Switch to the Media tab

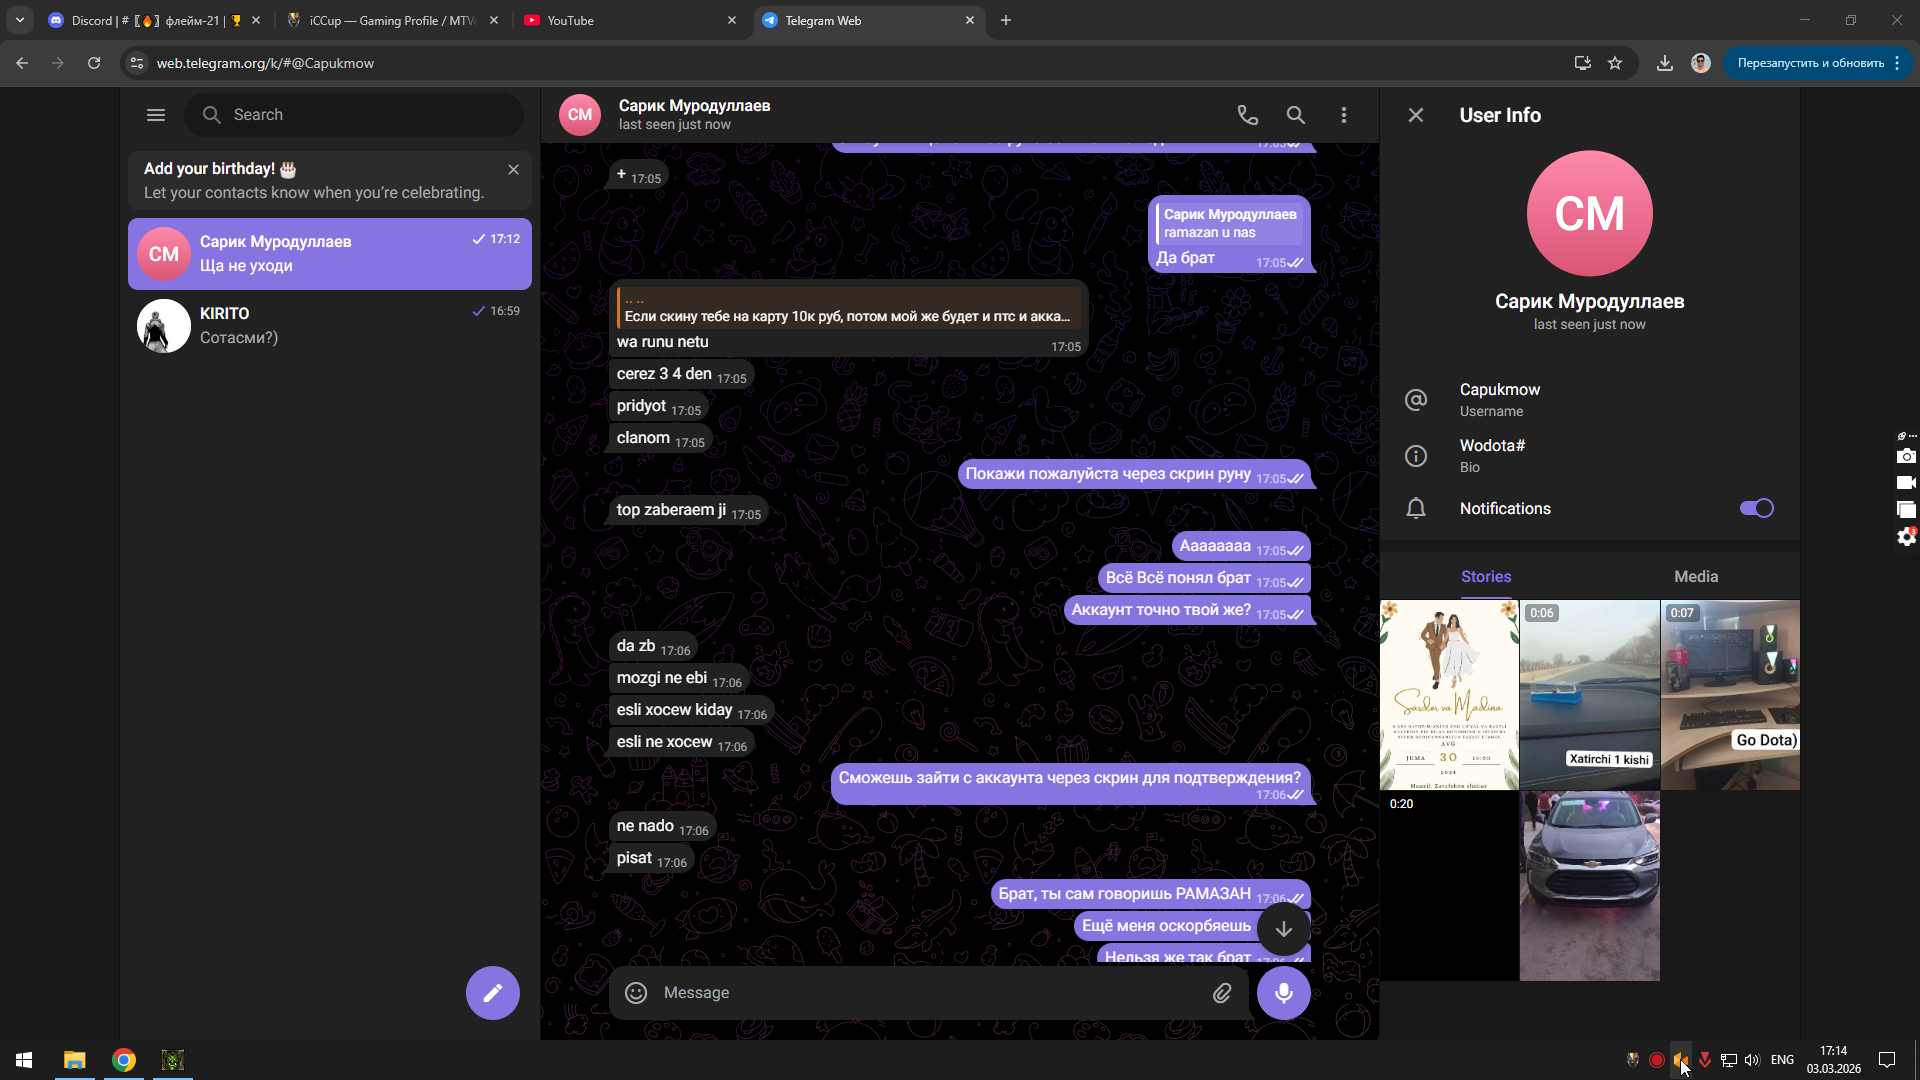pyautogui.click(x=1695, y=577)
